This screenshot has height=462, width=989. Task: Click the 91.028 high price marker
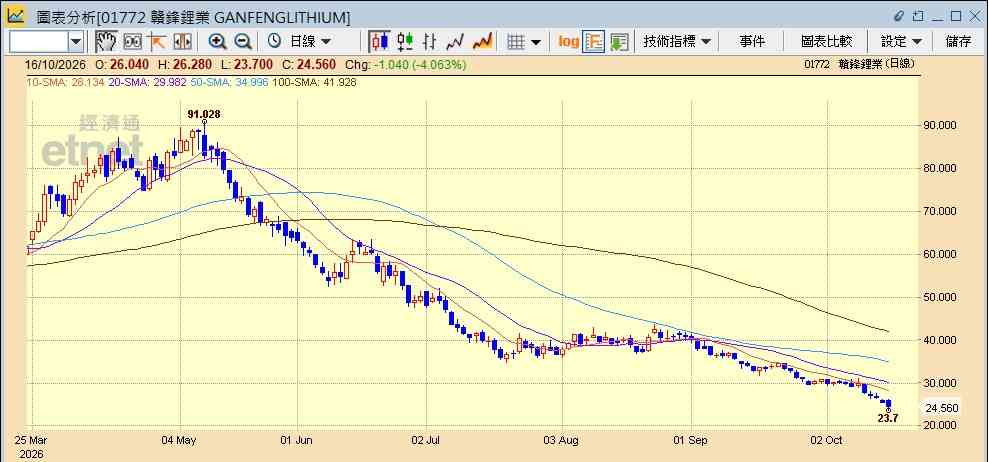[x=204, y=114]
